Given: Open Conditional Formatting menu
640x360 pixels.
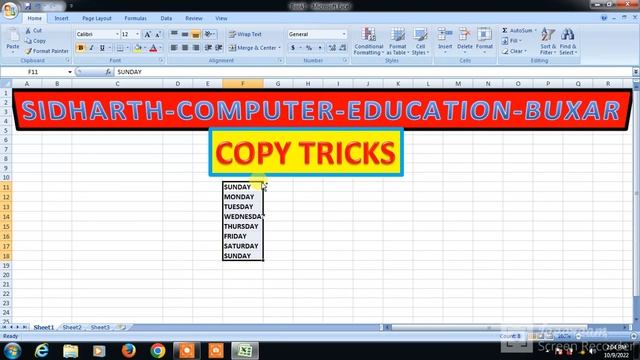Looking at the screenshot, I should click(369, 41).
